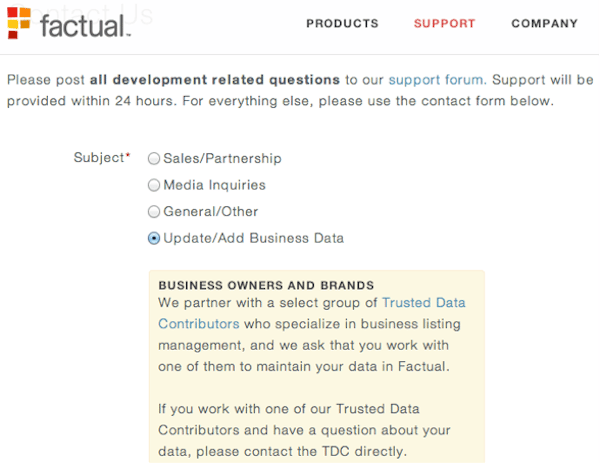Pick the General/Other radio button
Screen dimensions: 600x463
point(154,212)
